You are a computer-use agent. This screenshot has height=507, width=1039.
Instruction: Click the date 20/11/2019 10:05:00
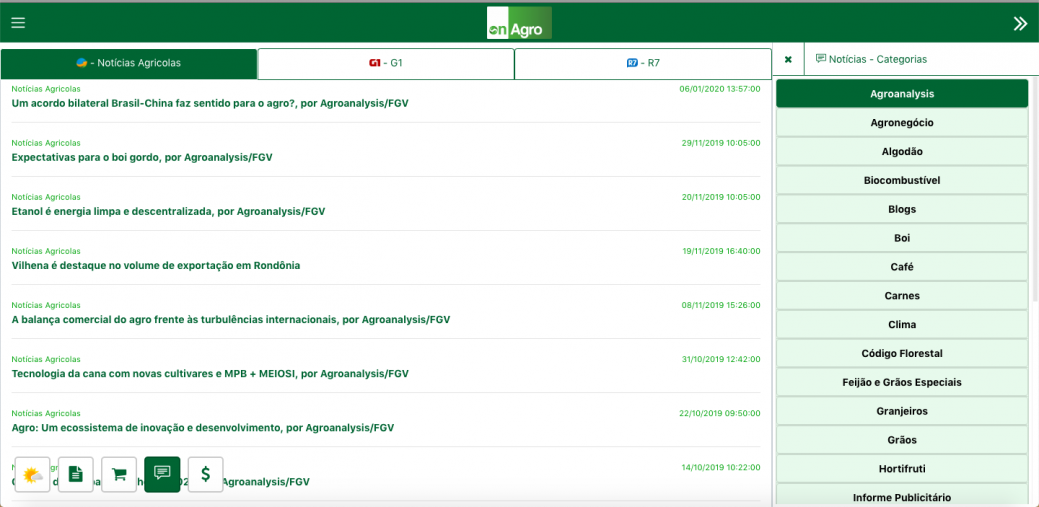click(x=721, y=197)
